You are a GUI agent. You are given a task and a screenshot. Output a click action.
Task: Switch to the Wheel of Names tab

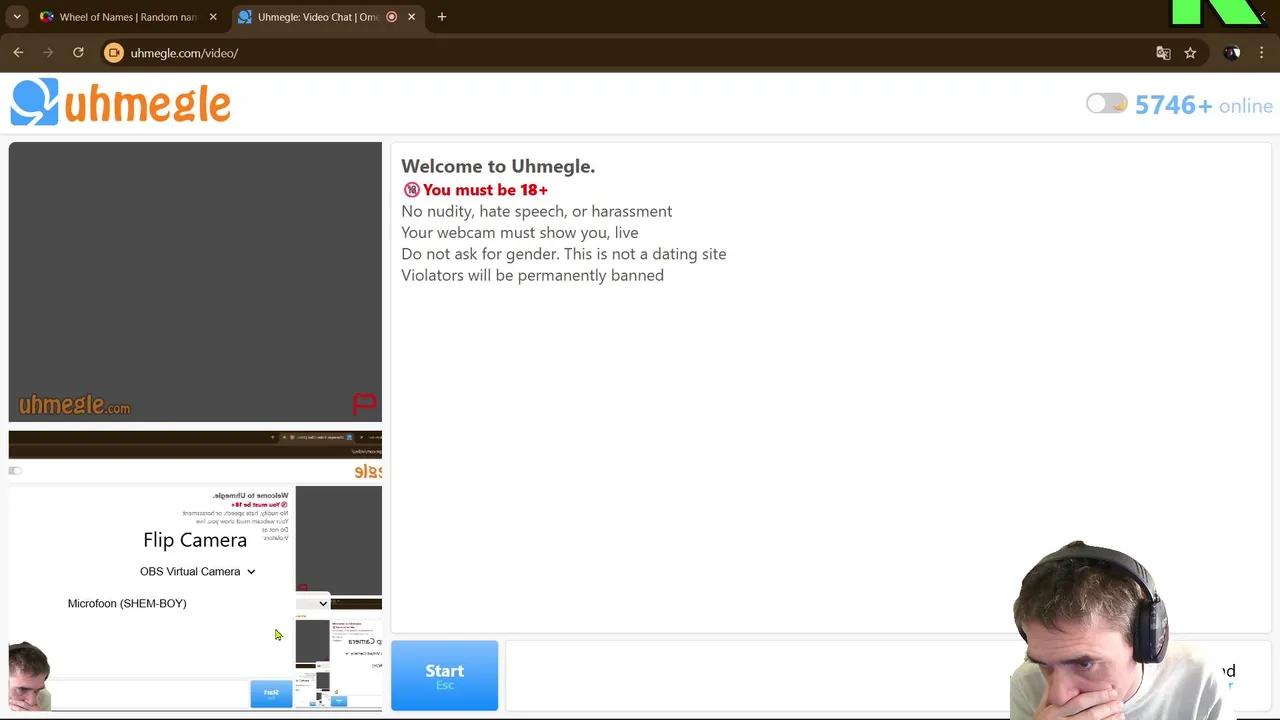click(128, 17)
